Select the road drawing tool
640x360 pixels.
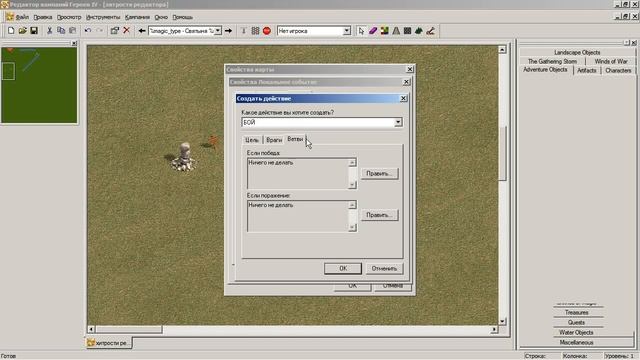point(430,31)
